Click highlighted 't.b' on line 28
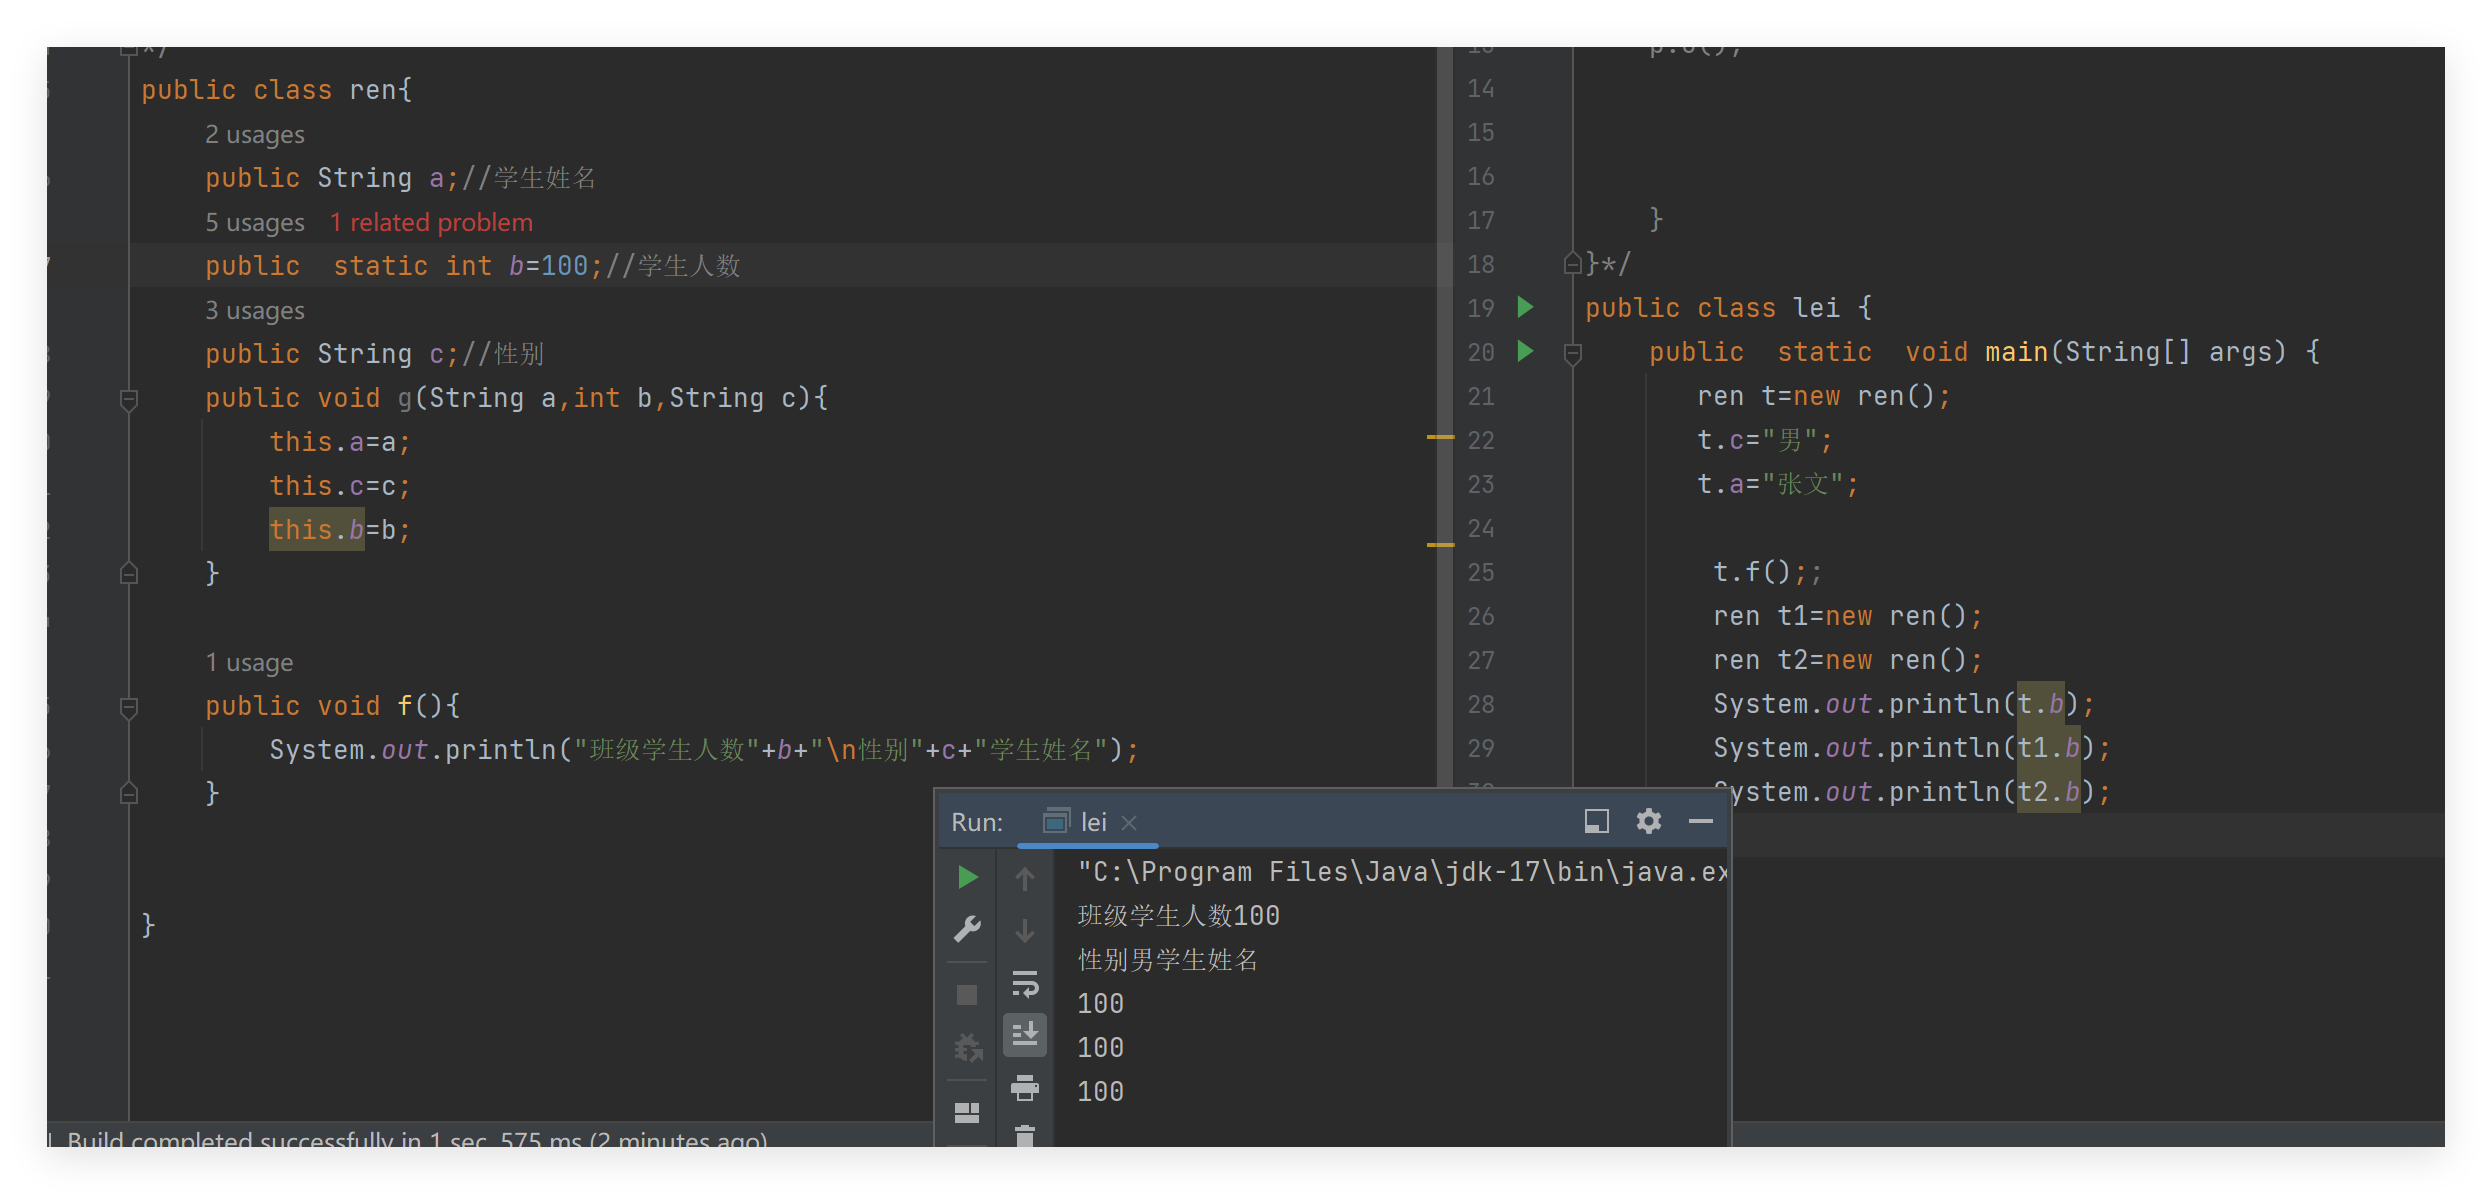This screenshot has width=2492, height=1194. (2041, 704)
